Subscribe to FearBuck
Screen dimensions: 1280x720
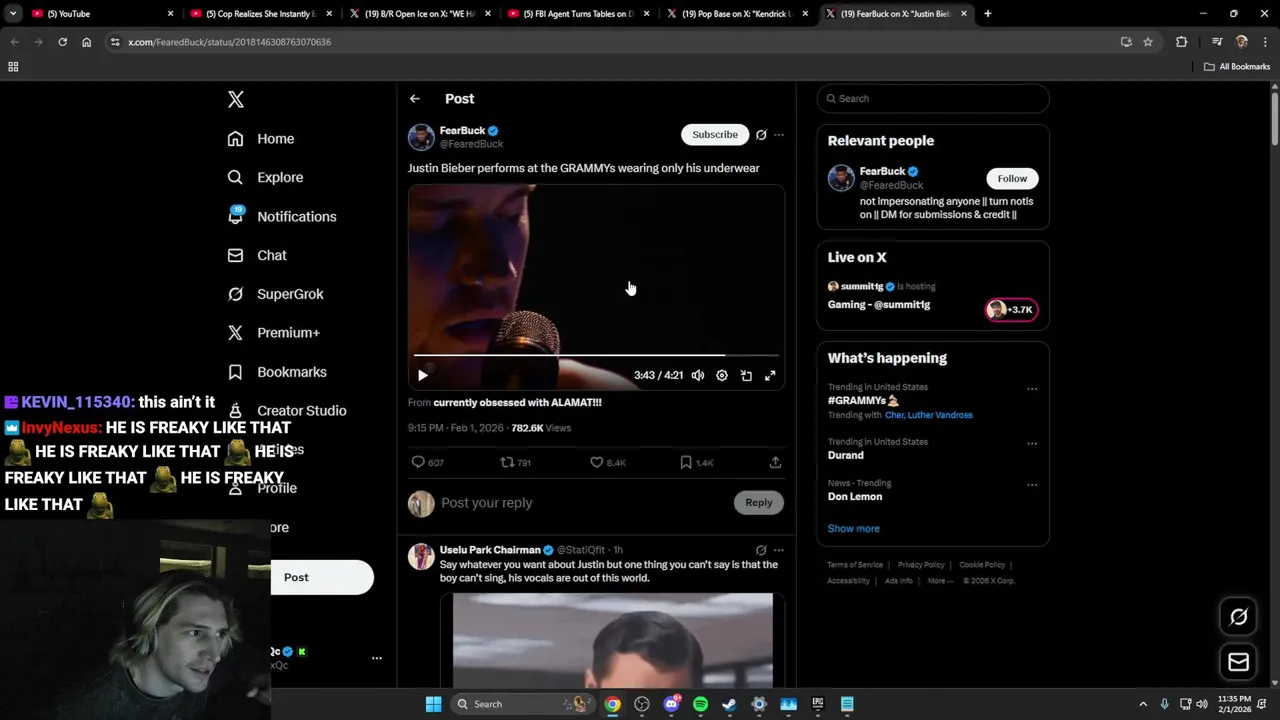point(715,135)
